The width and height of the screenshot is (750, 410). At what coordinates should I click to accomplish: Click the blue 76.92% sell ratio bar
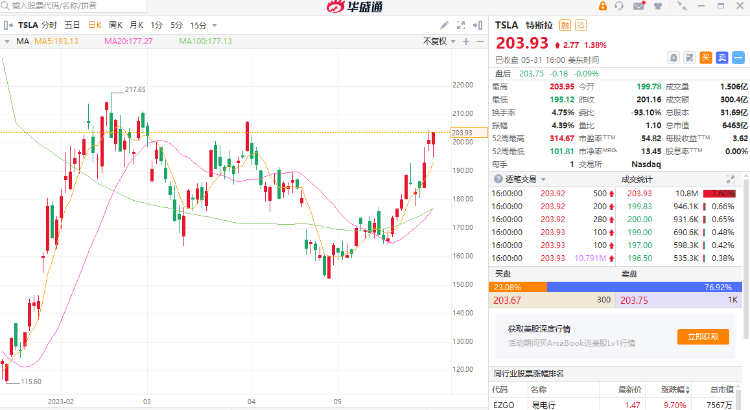[x=644, y=287]
